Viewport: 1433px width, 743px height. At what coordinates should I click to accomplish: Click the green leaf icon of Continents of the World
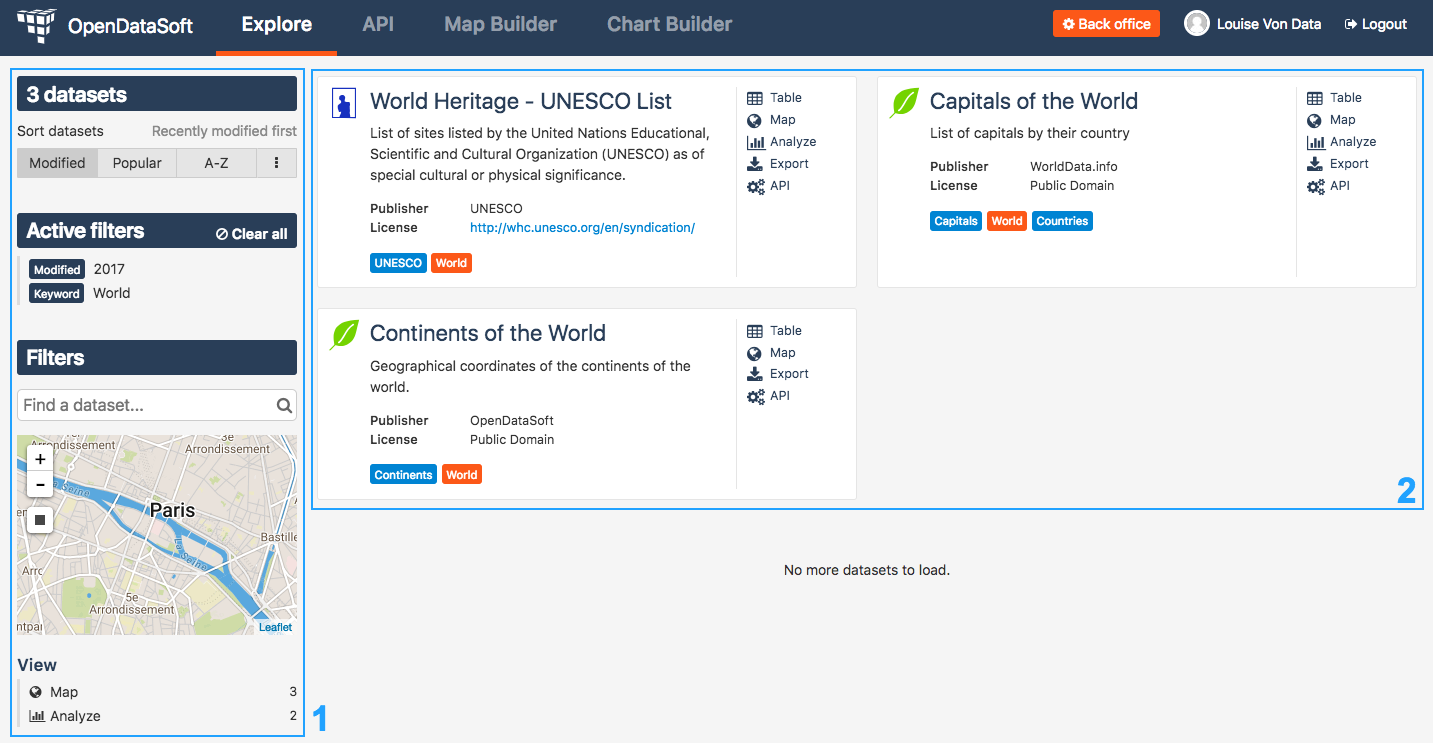pos(344,334)
